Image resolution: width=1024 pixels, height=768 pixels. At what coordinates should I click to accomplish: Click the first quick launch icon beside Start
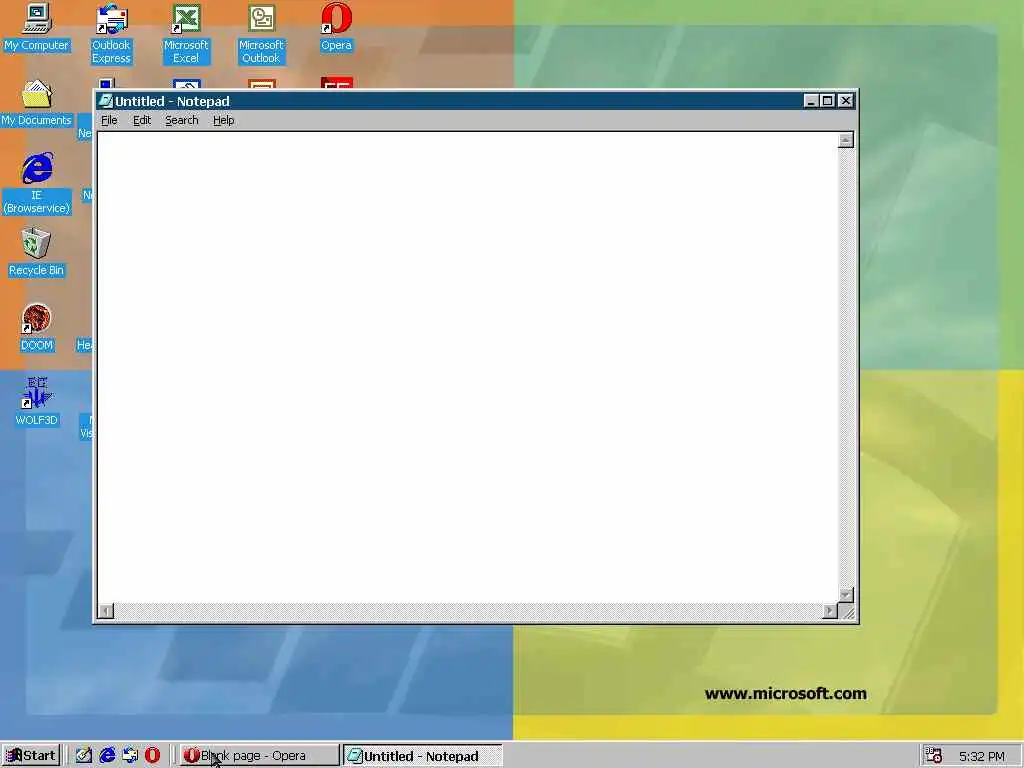84,756
